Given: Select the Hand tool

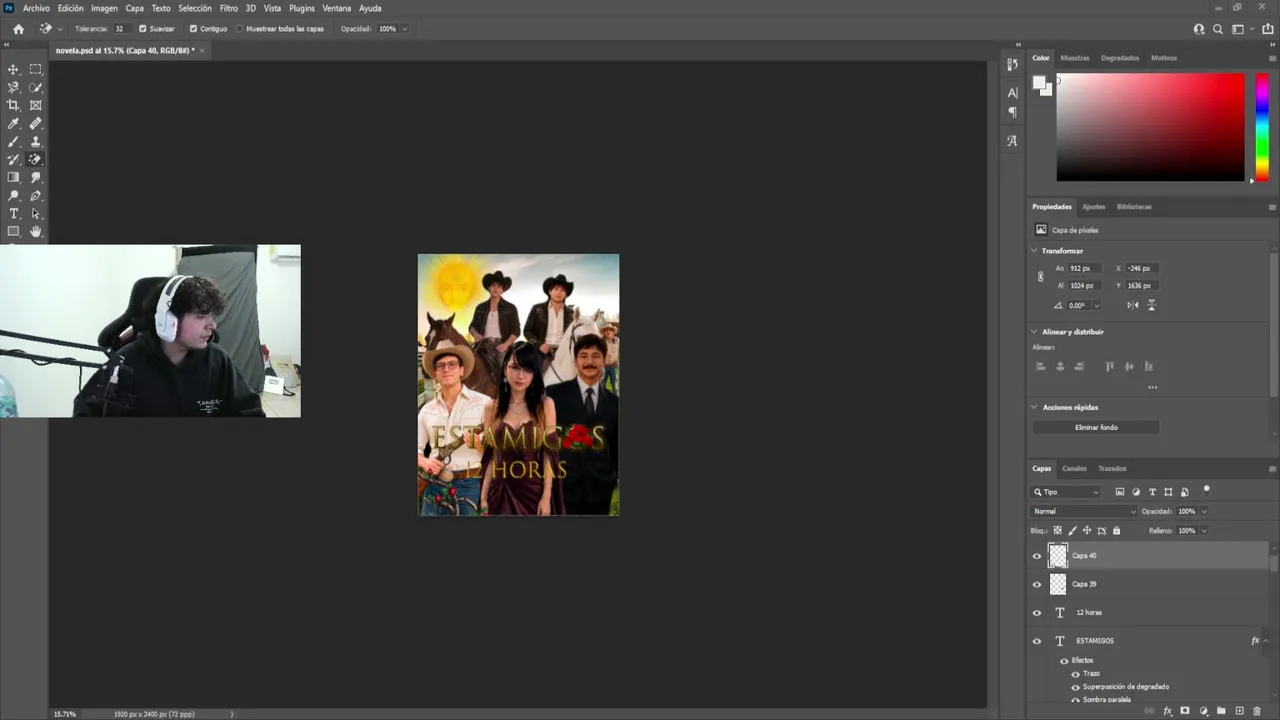Looking at the screenshot, I should click(36, 231).
